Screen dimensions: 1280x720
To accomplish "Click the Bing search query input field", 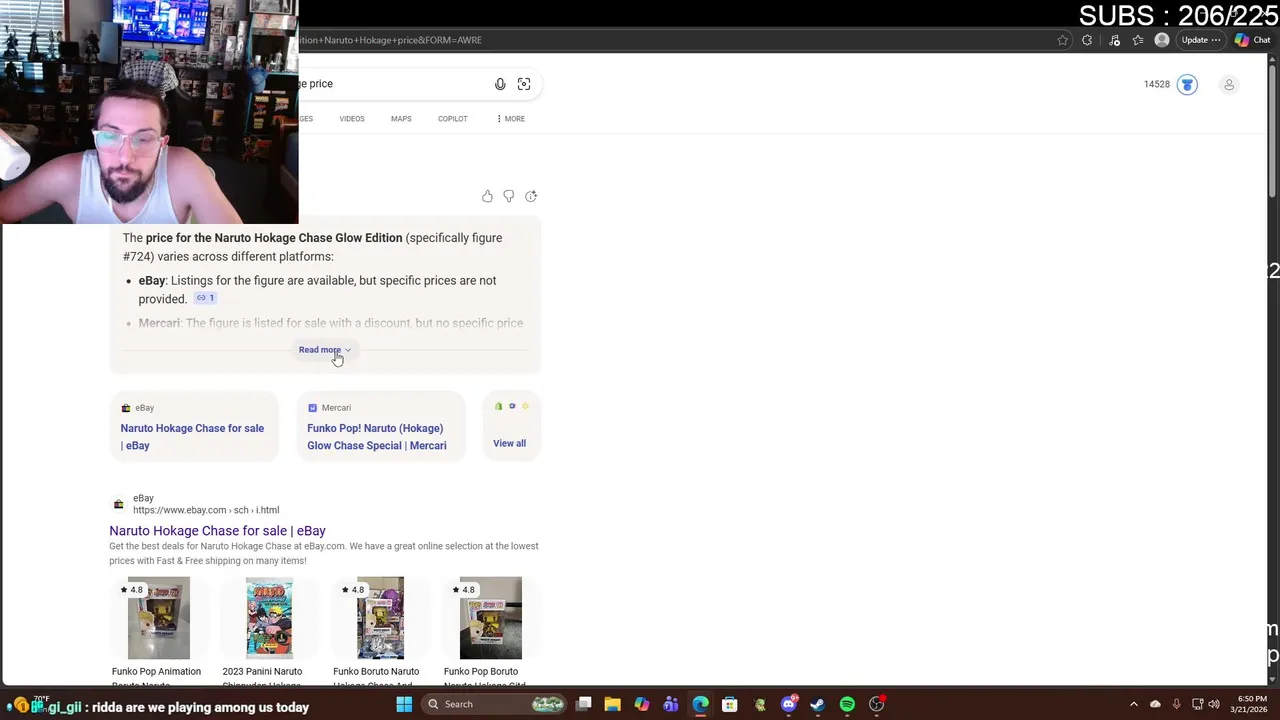I will click(x=390, y=84).
